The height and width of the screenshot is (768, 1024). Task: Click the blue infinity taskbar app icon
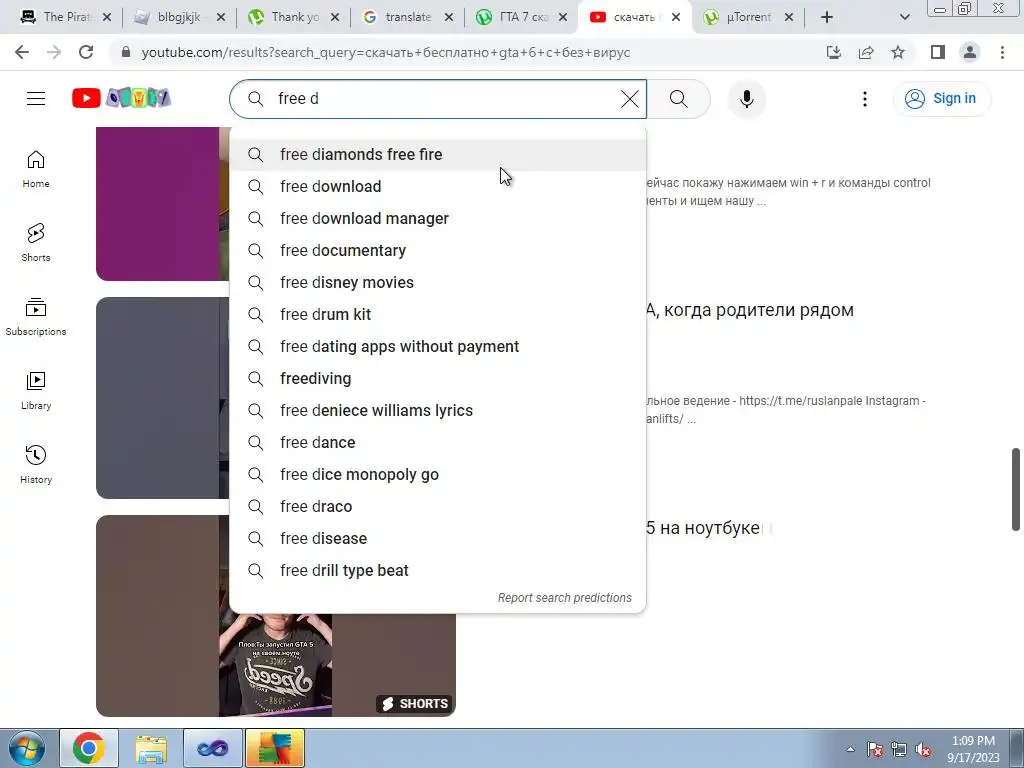(213, 748)
